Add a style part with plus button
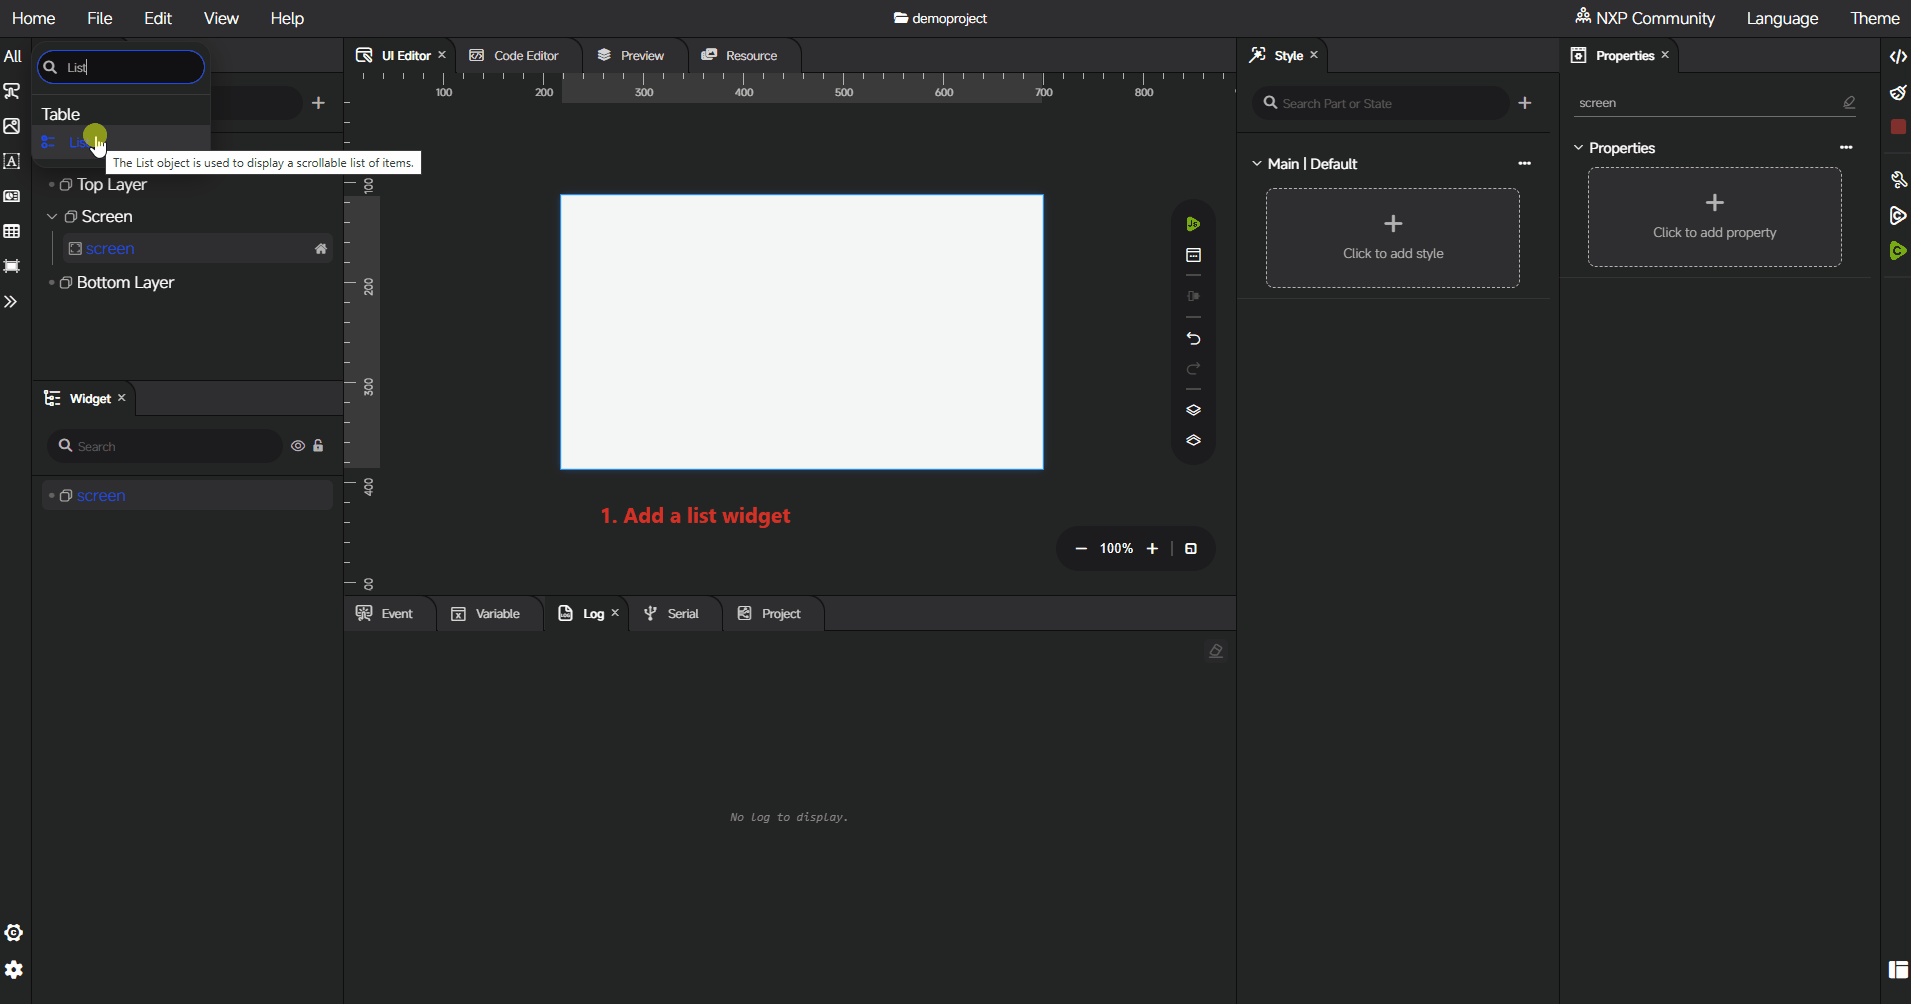 (1525, 102)
